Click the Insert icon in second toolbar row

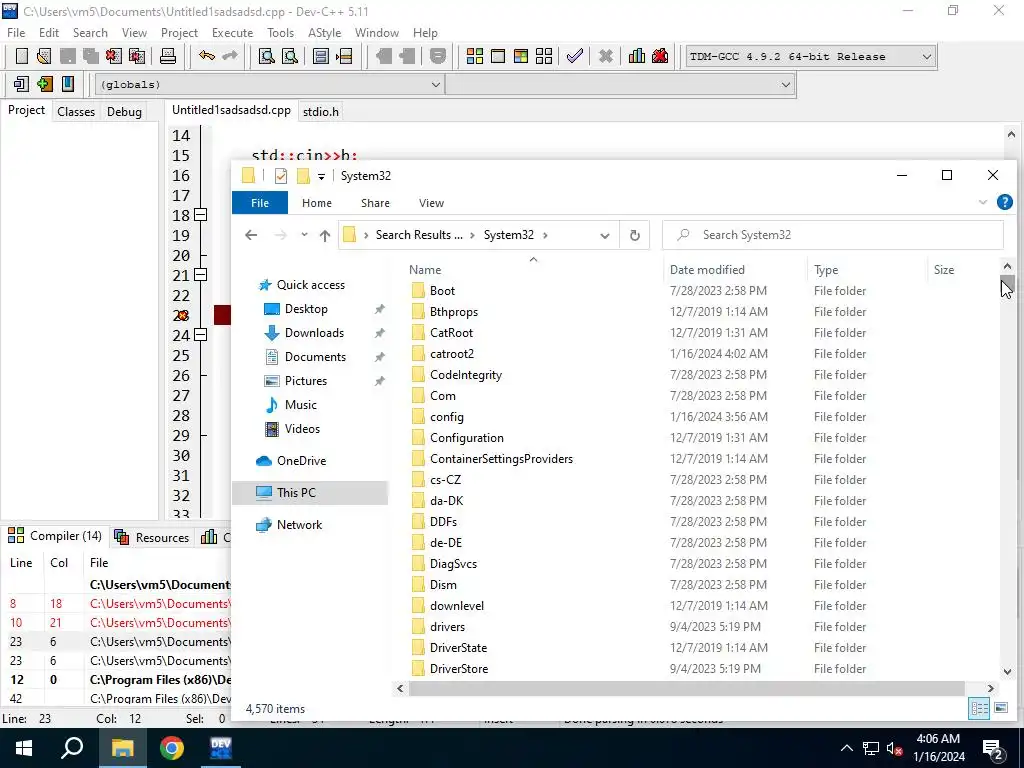[x=22, y=84]
